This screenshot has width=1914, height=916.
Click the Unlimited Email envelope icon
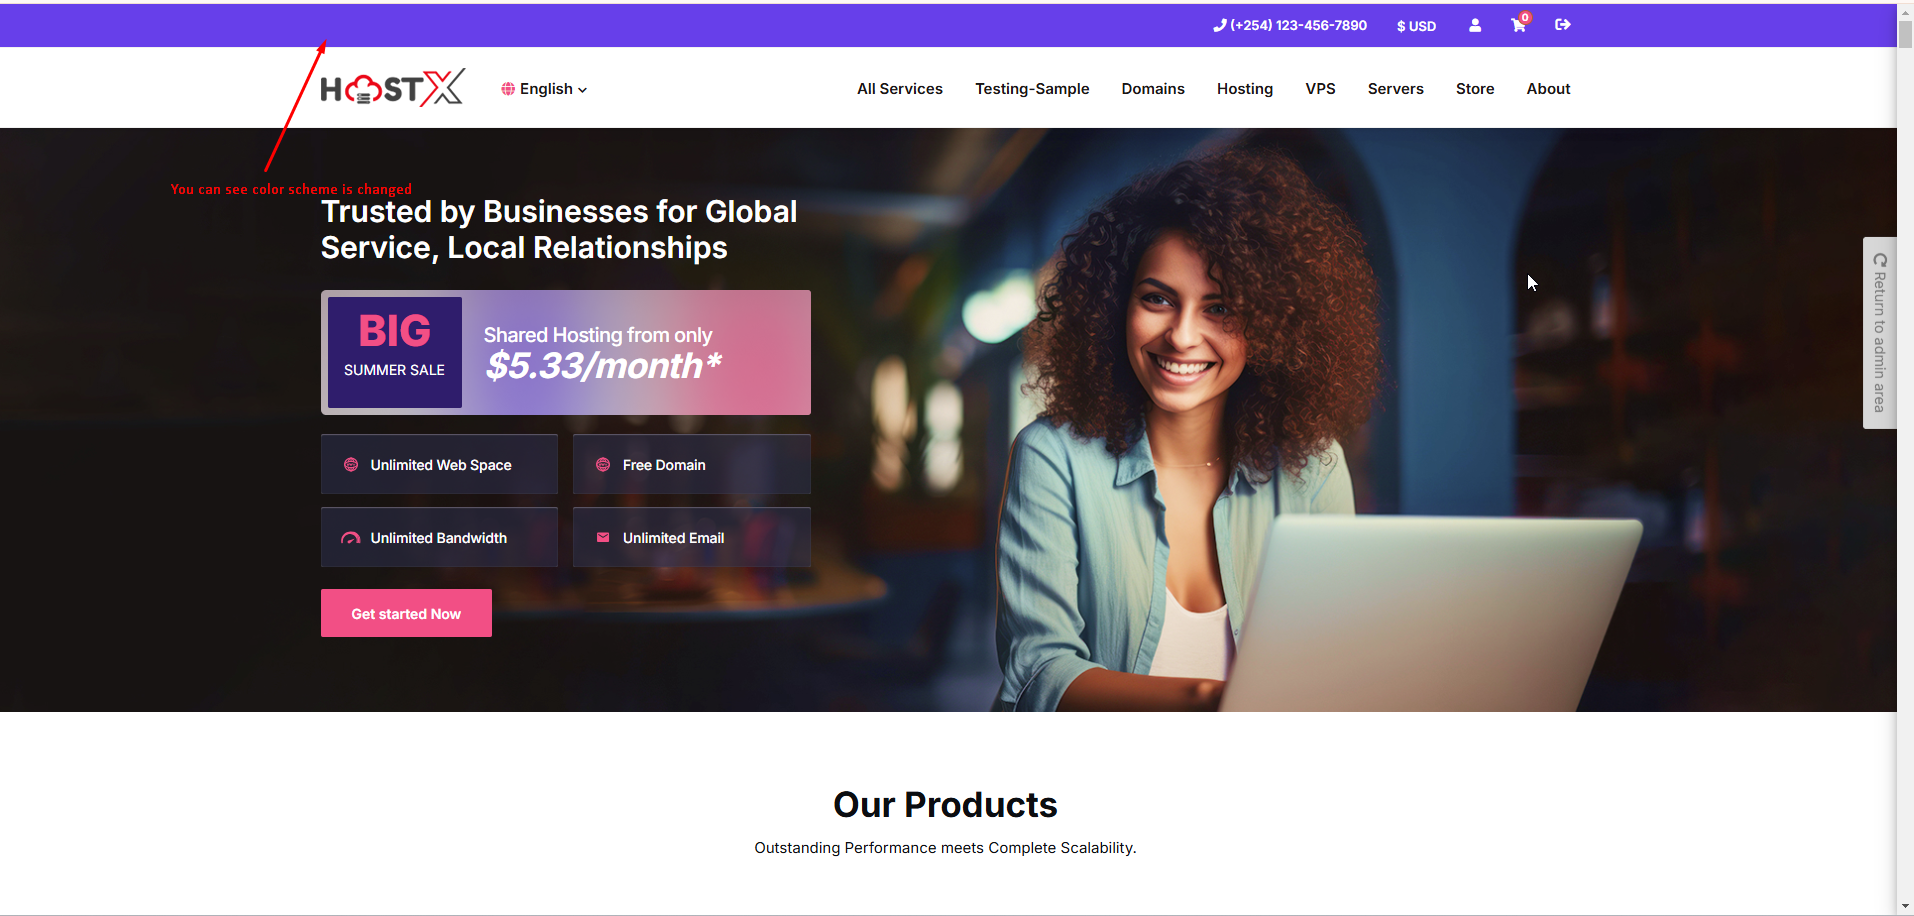tap(603, 537)
